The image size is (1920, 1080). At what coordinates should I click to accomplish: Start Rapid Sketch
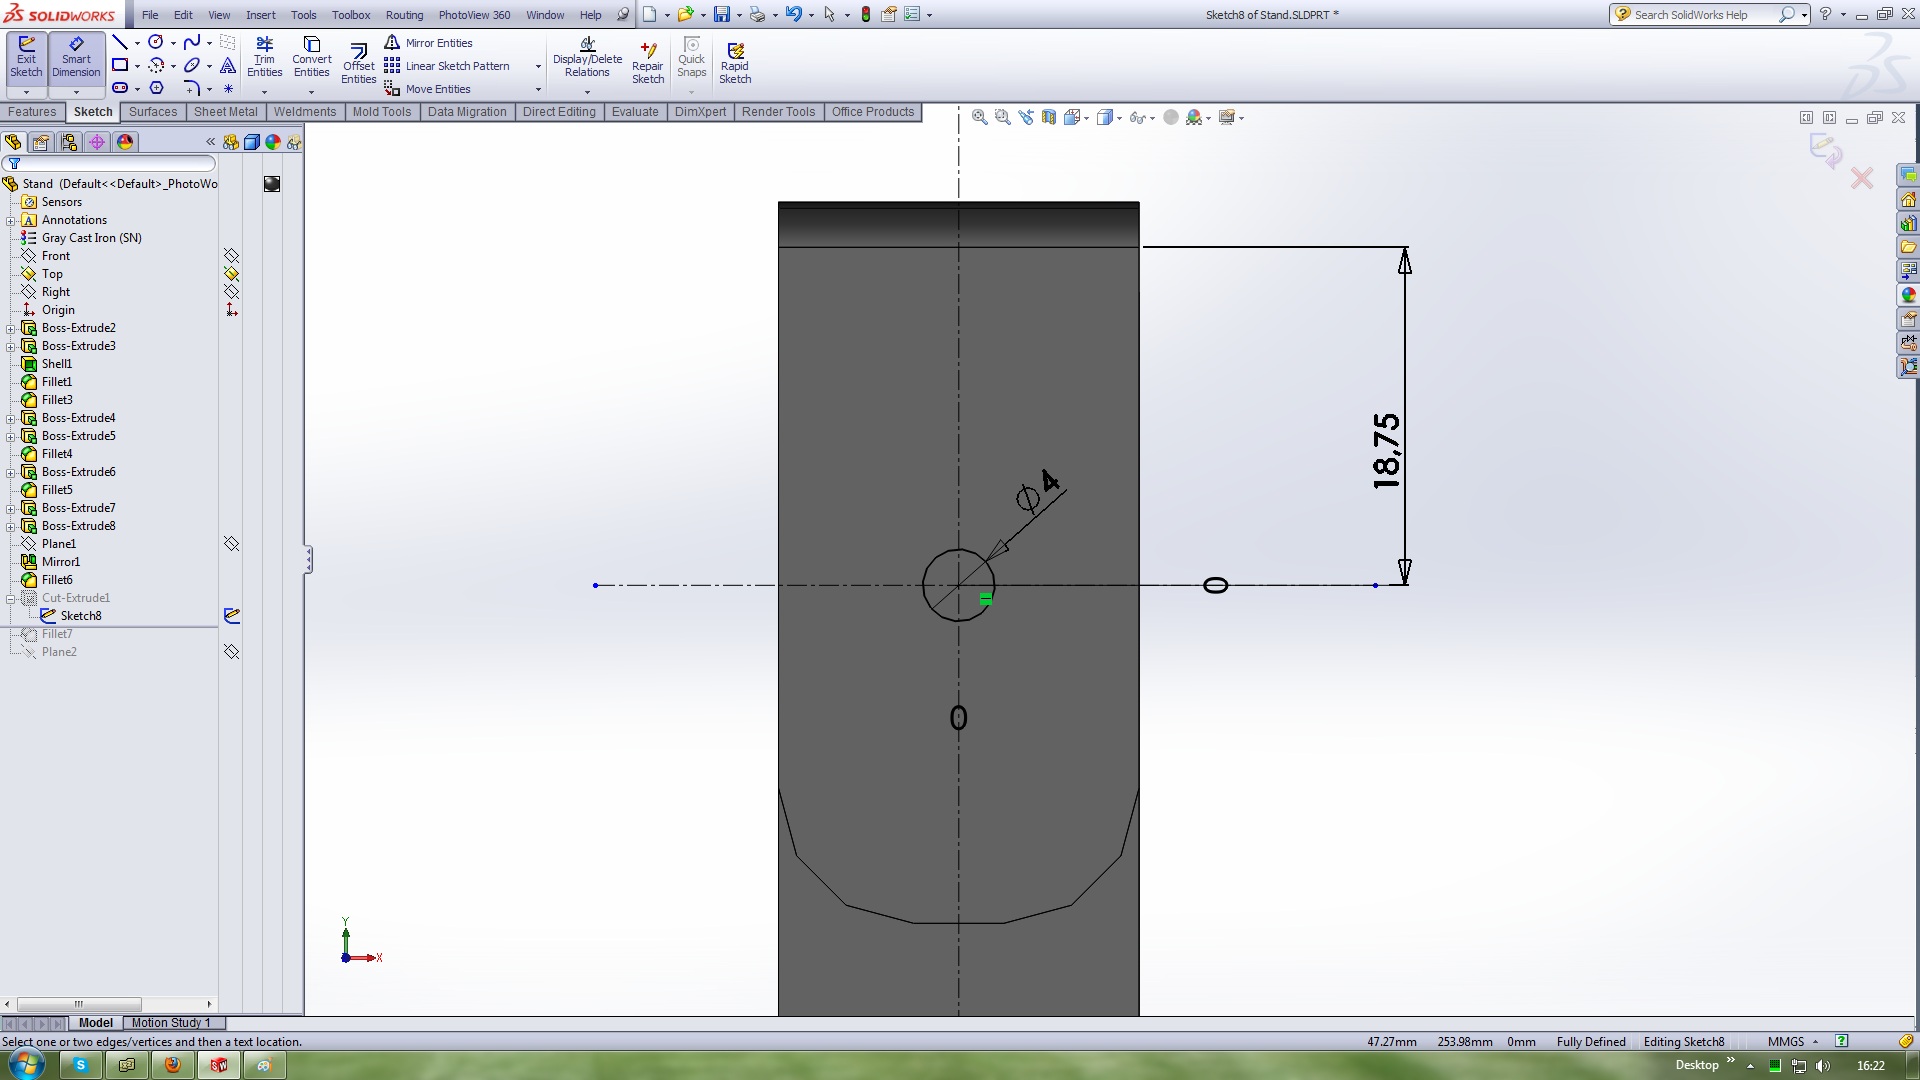(735, 64)
